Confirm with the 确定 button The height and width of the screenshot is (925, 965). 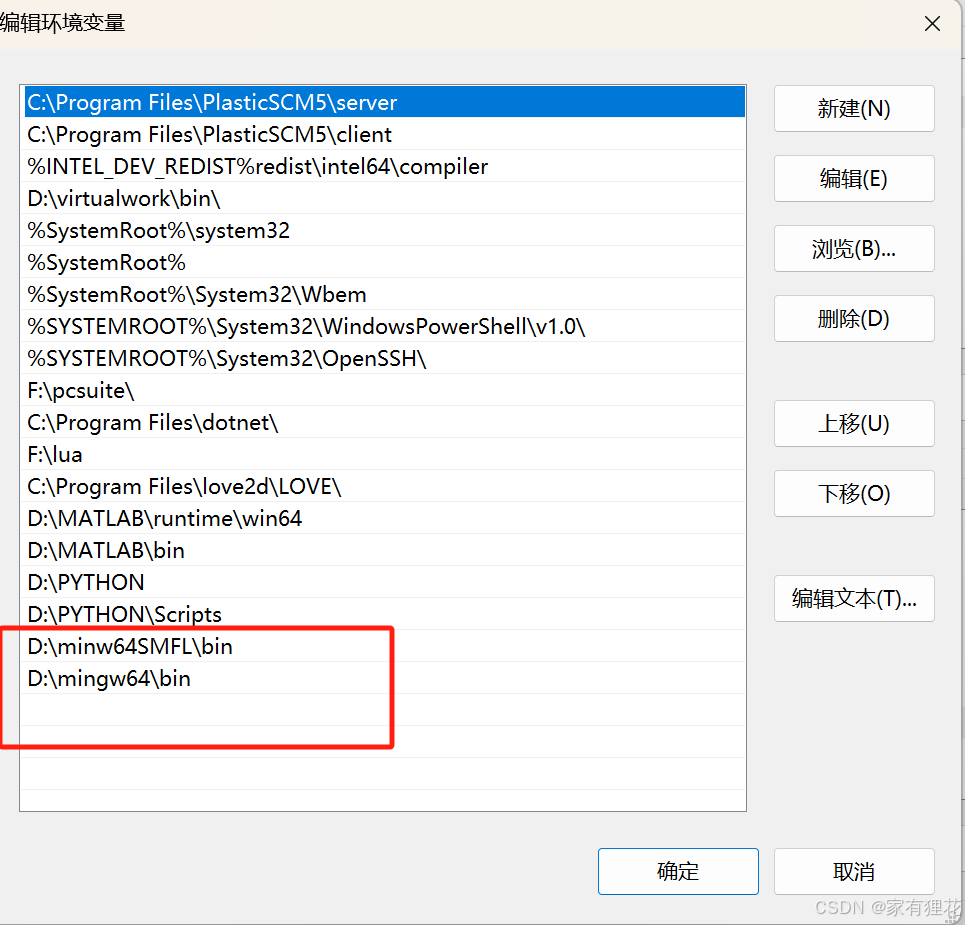pos(678,871)
